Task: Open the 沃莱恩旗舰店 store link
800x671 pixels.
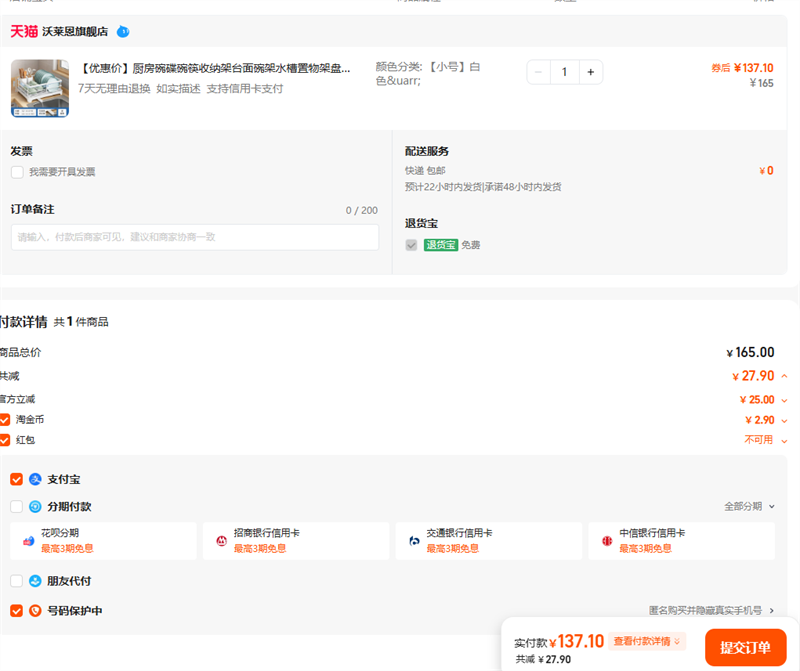Action: click(75, 32)
